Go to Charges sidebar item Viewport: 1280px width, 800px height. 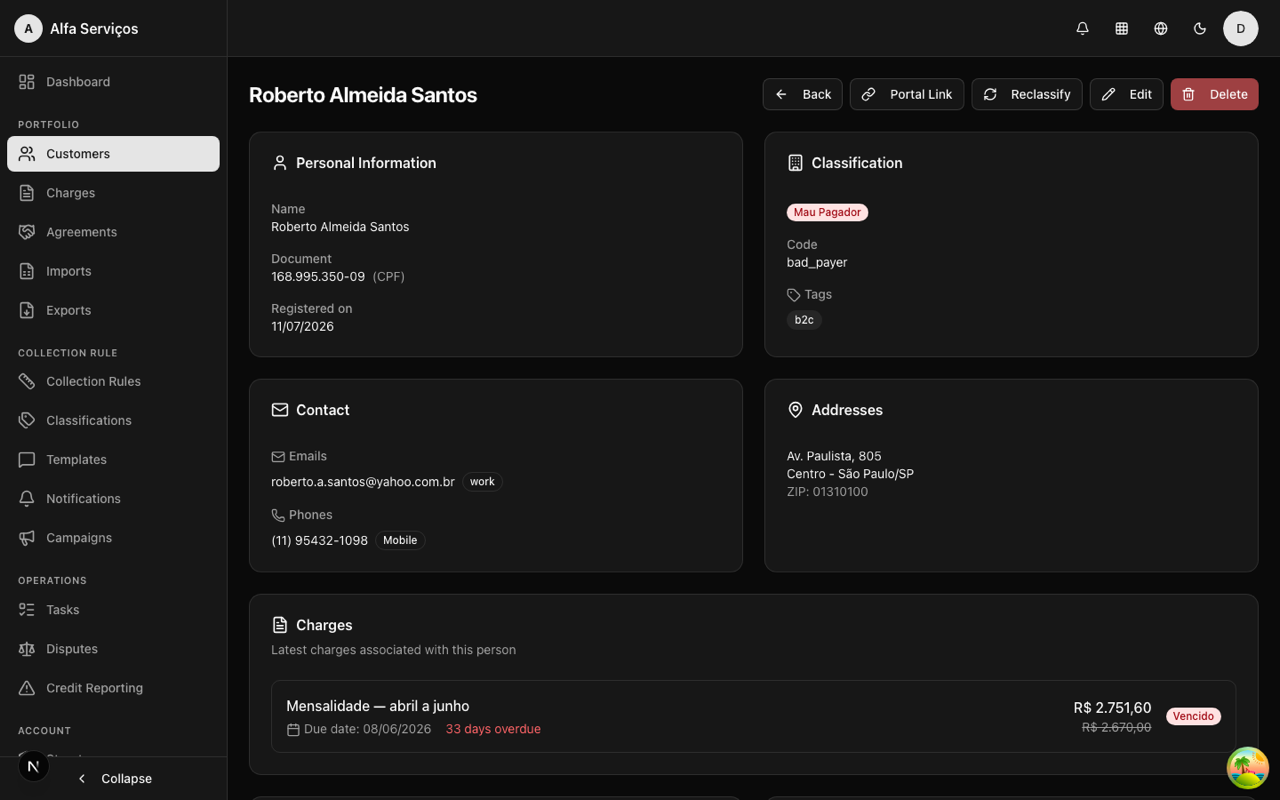pyautogui.click(x=113, y=193)
